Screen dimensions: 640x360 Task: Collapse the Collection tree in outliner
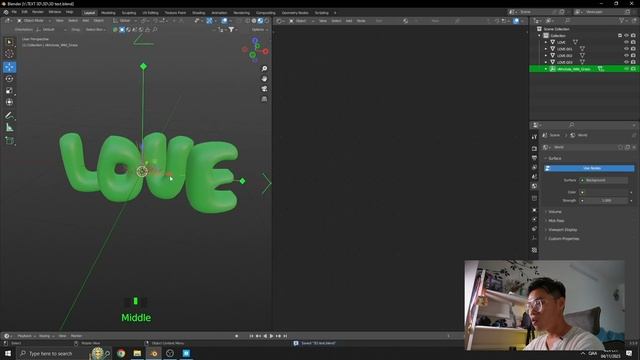tap(539, 36)
